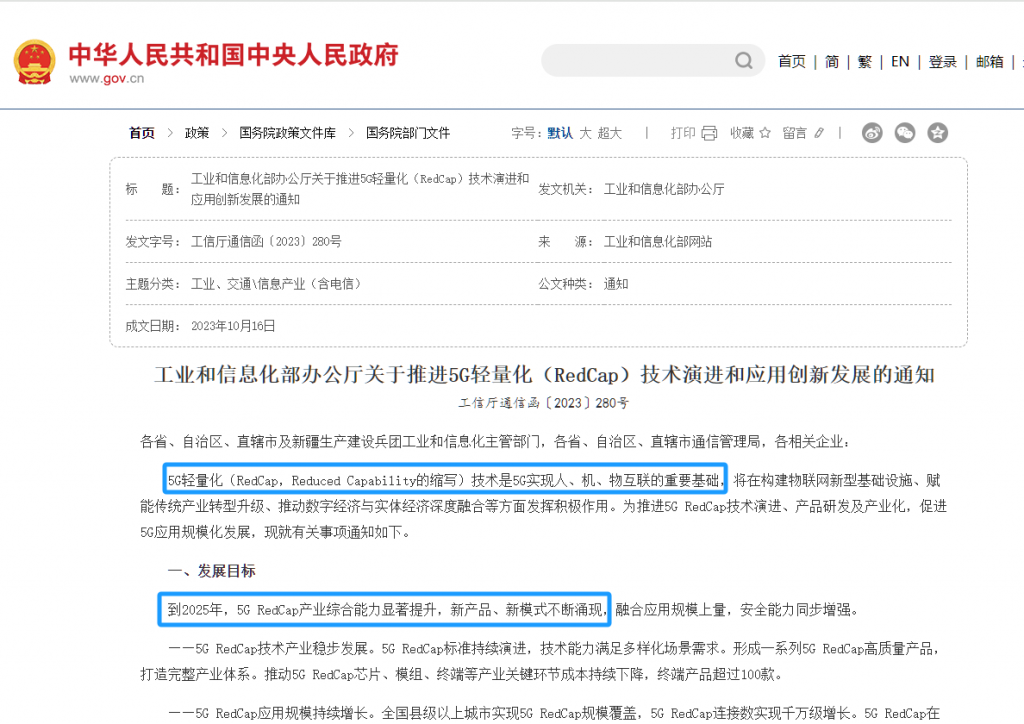Click the search magnifier icon
Image resolution: width=1024 pixels, height=724 pixels.
743,61
